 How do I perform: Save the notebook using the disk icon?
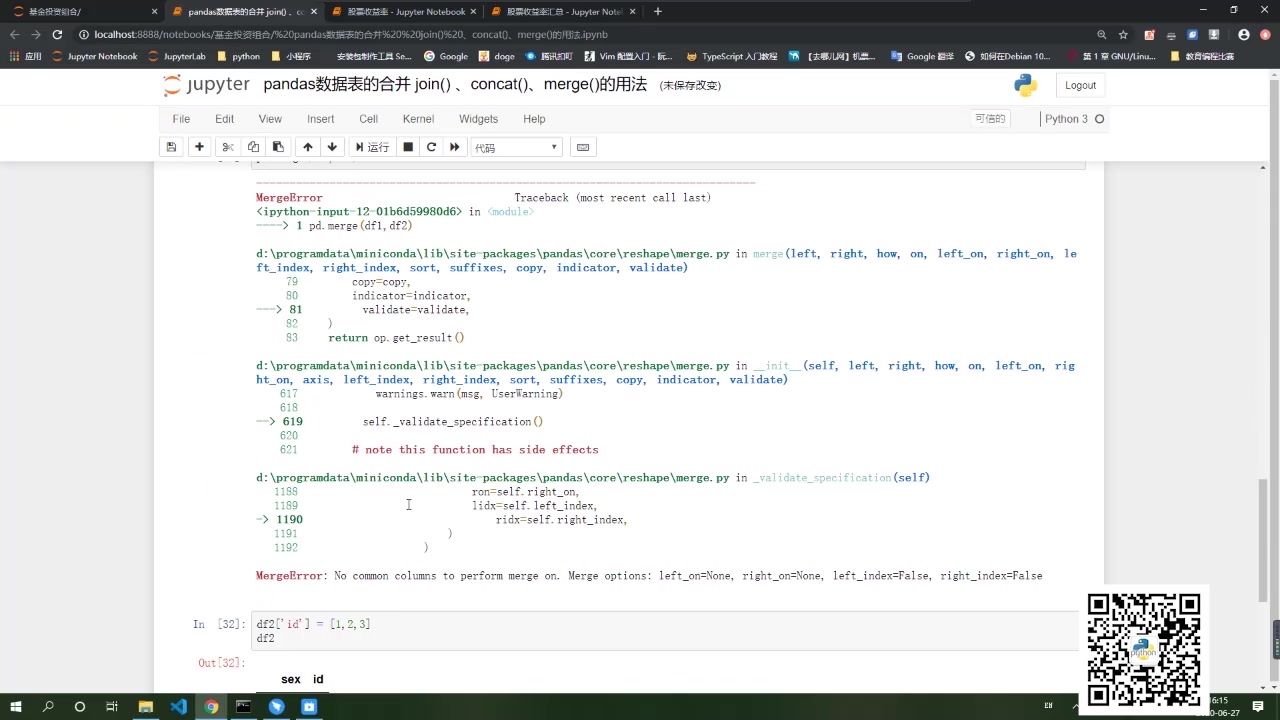171,147
